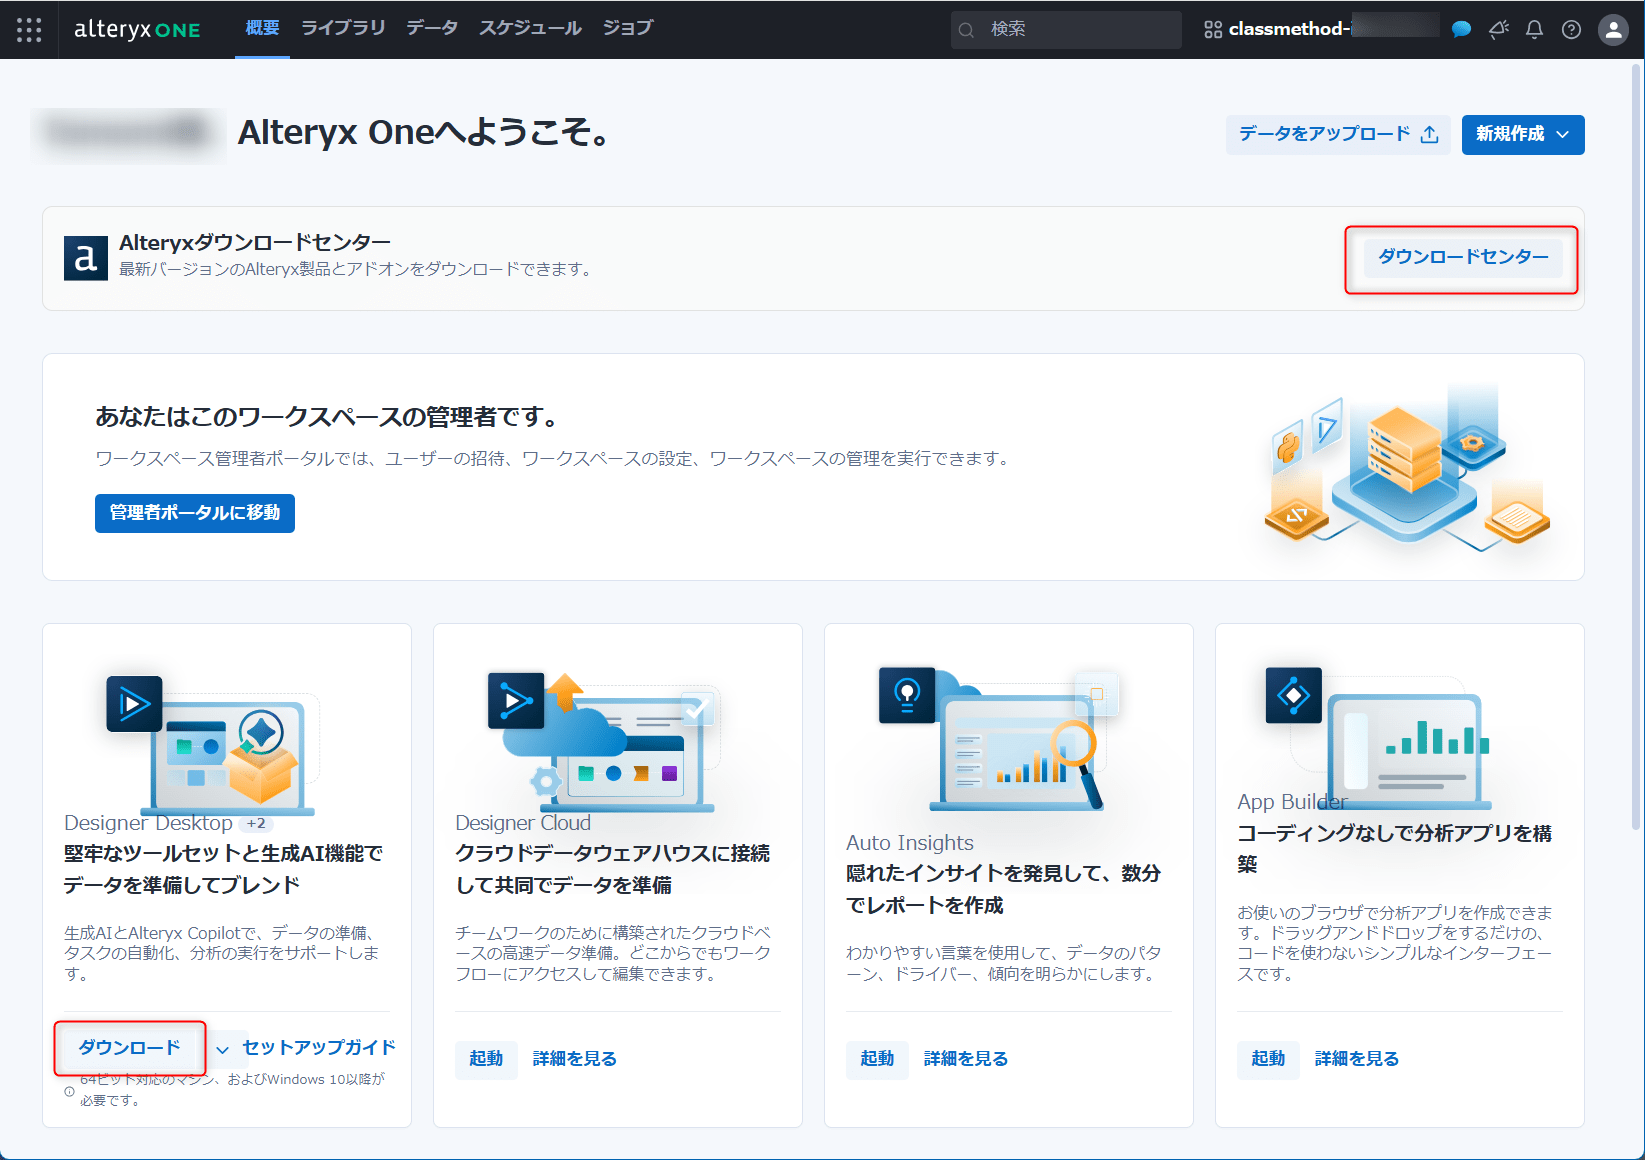1645x1160 pixels.
Task: Click the 管理者ポータルに移動 button
Action: (194, 513)
